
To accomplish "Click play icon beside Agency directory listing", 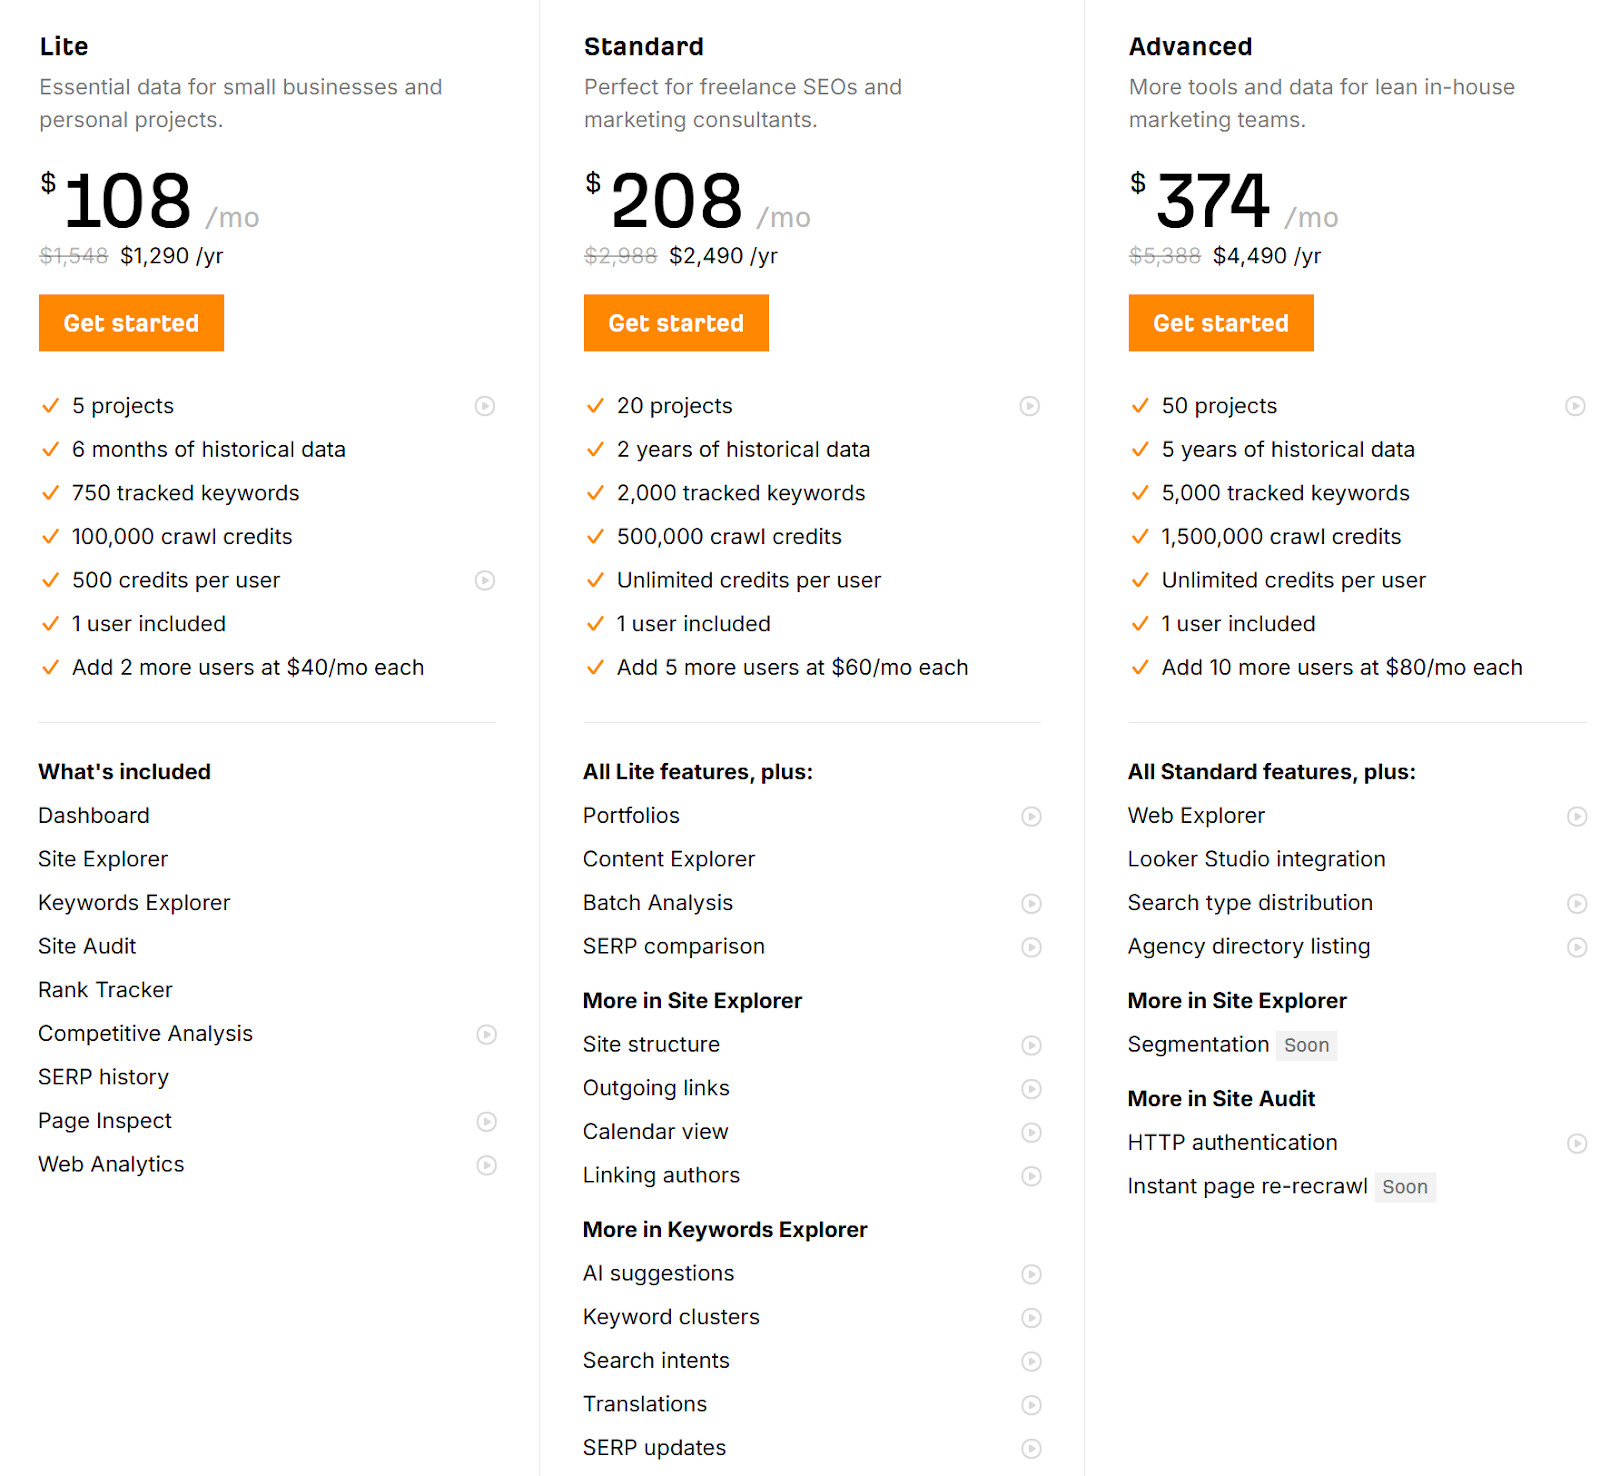I will point(1577,947).
